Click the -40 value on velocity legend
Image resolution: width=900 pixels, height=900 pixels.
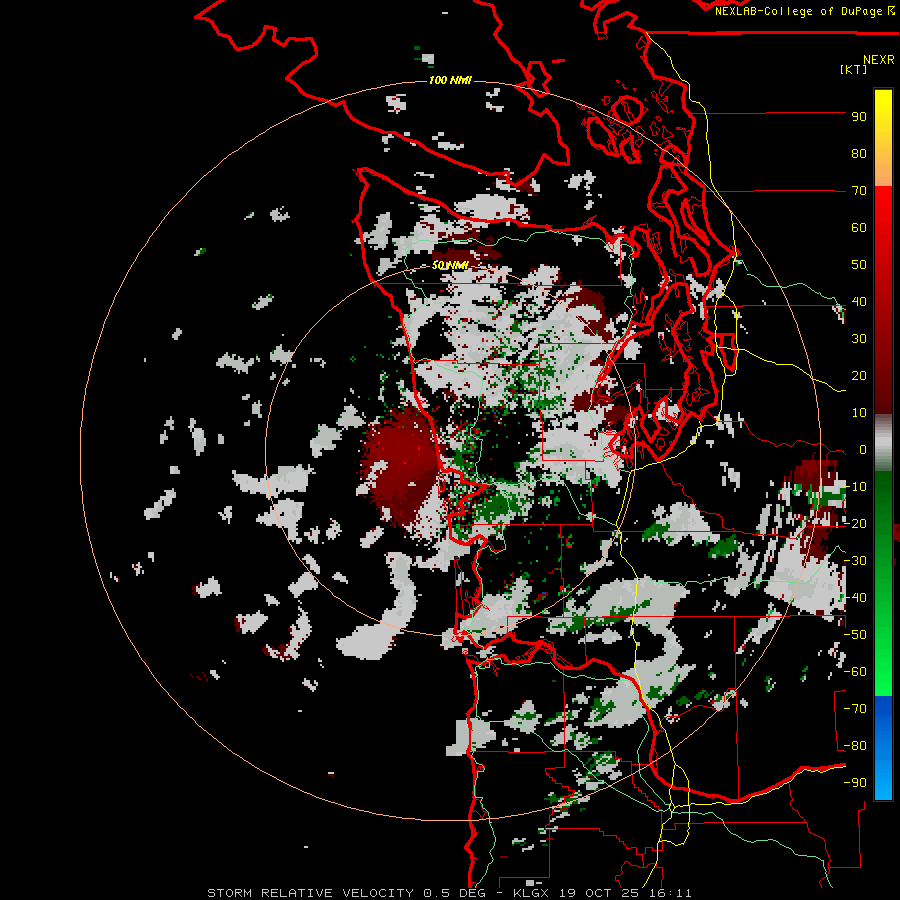pos(855,598)
